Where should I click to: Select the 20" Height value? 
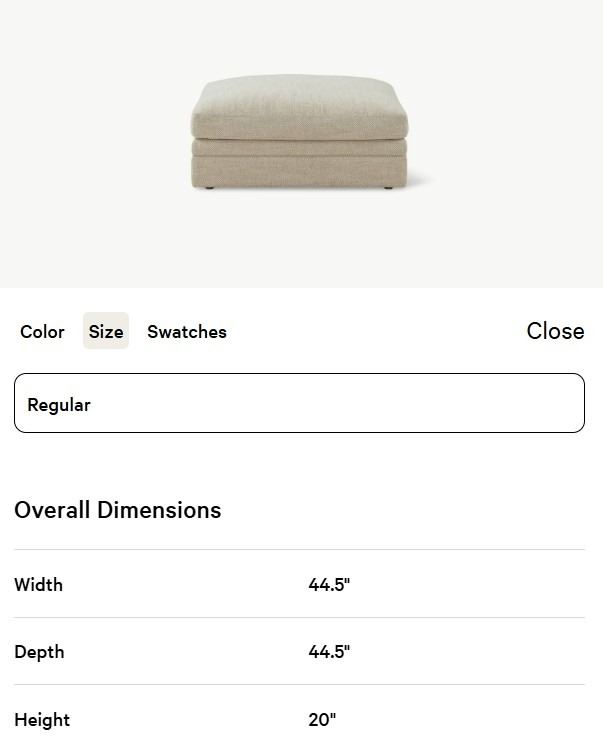(322, 720)
